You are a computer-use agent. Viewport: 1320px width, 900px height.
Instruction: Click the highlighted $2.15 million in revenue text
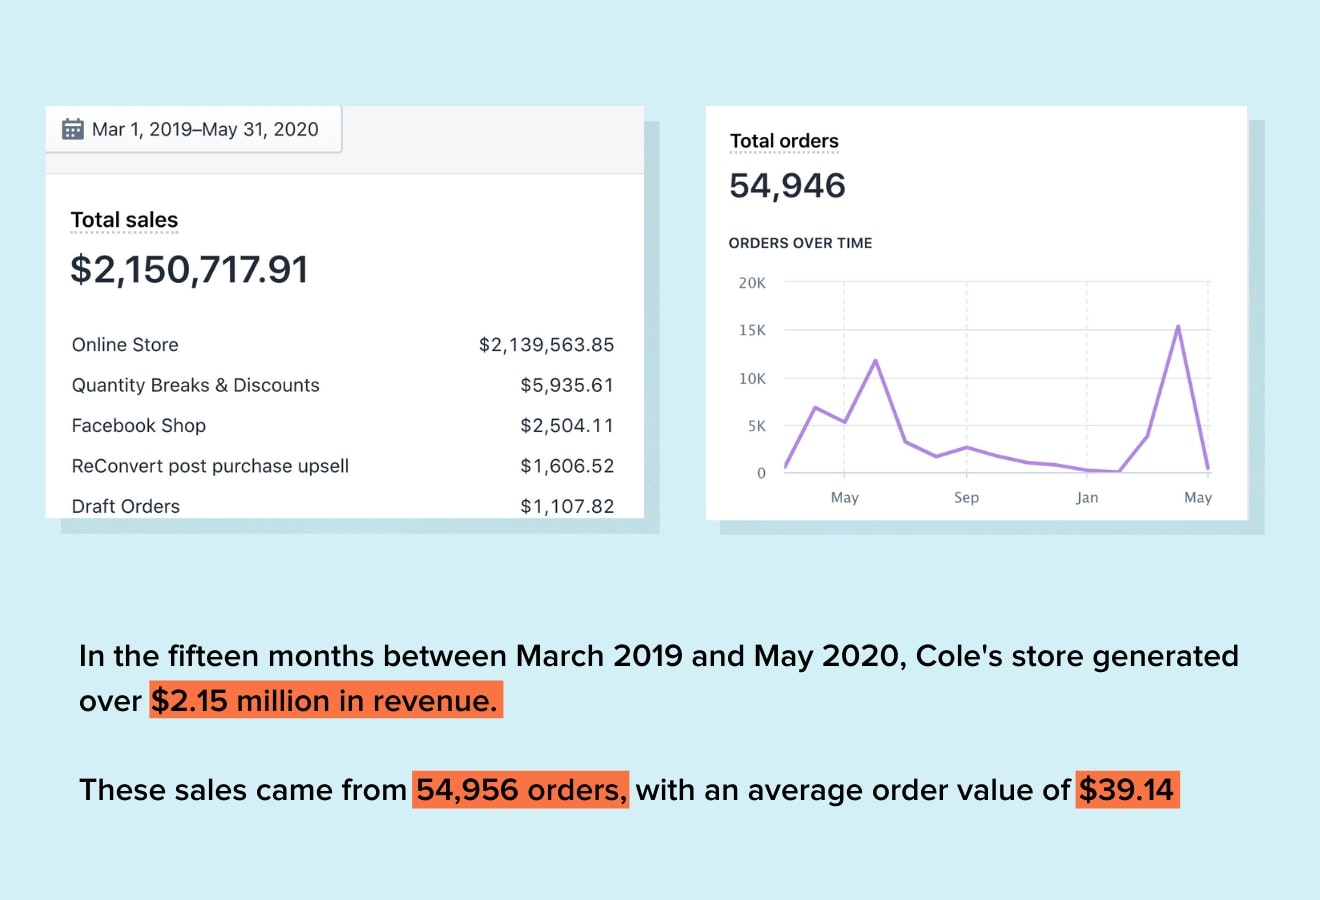click(325, 701)
